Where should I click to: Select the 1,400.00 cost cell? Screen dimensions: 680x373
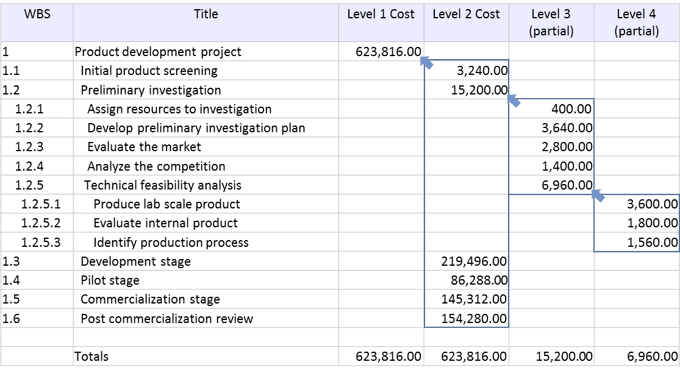click(551, 166)
